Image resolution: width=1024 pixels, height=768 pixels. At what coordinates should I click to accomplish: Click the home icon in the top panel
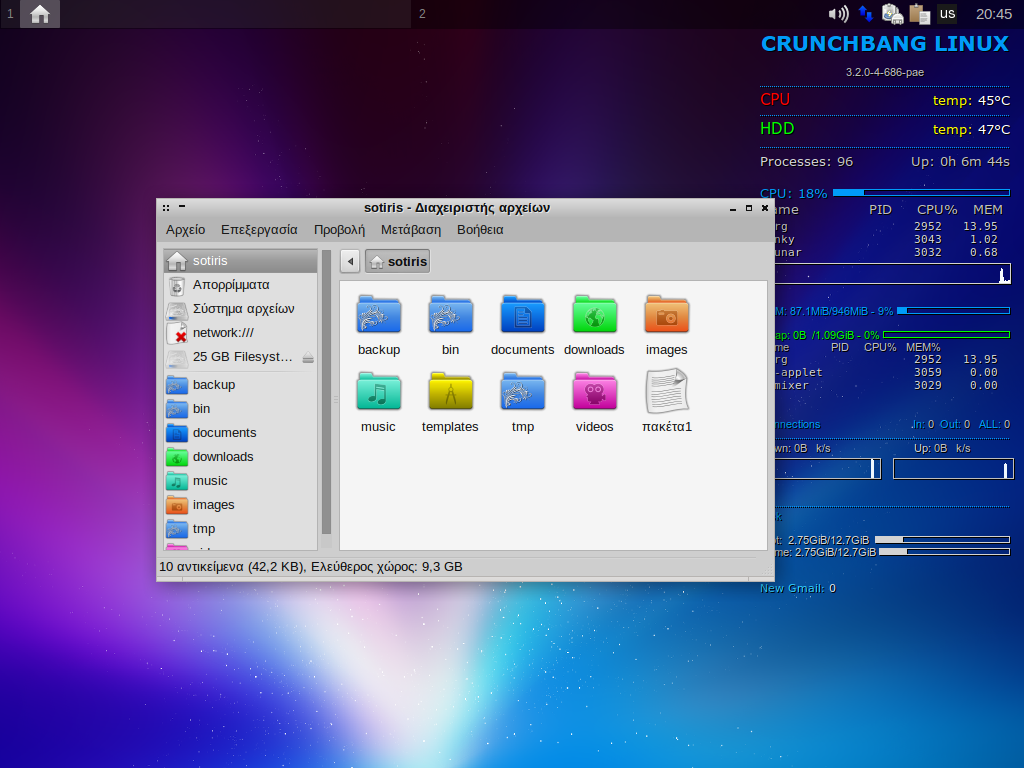point(40,14)
